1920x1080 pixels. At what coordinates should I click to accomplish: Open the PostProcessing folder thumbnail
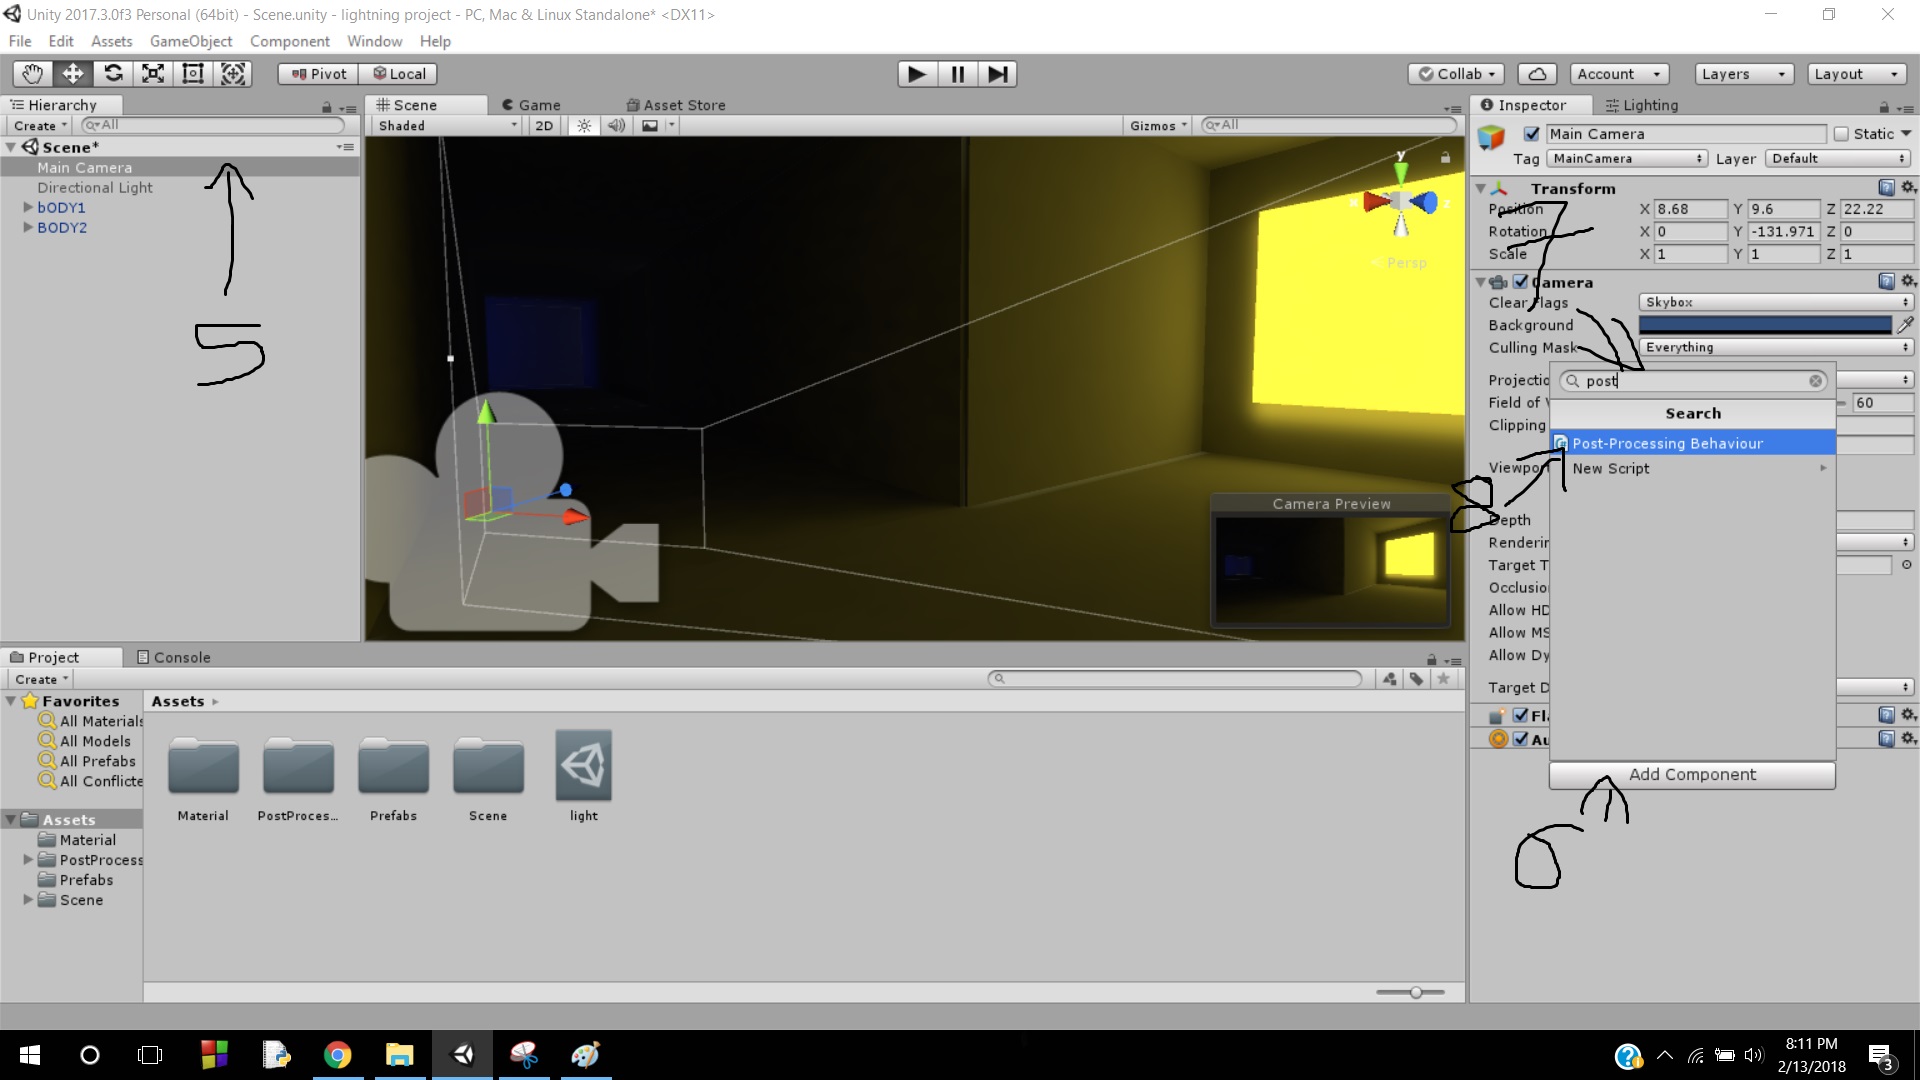(298, 768)
